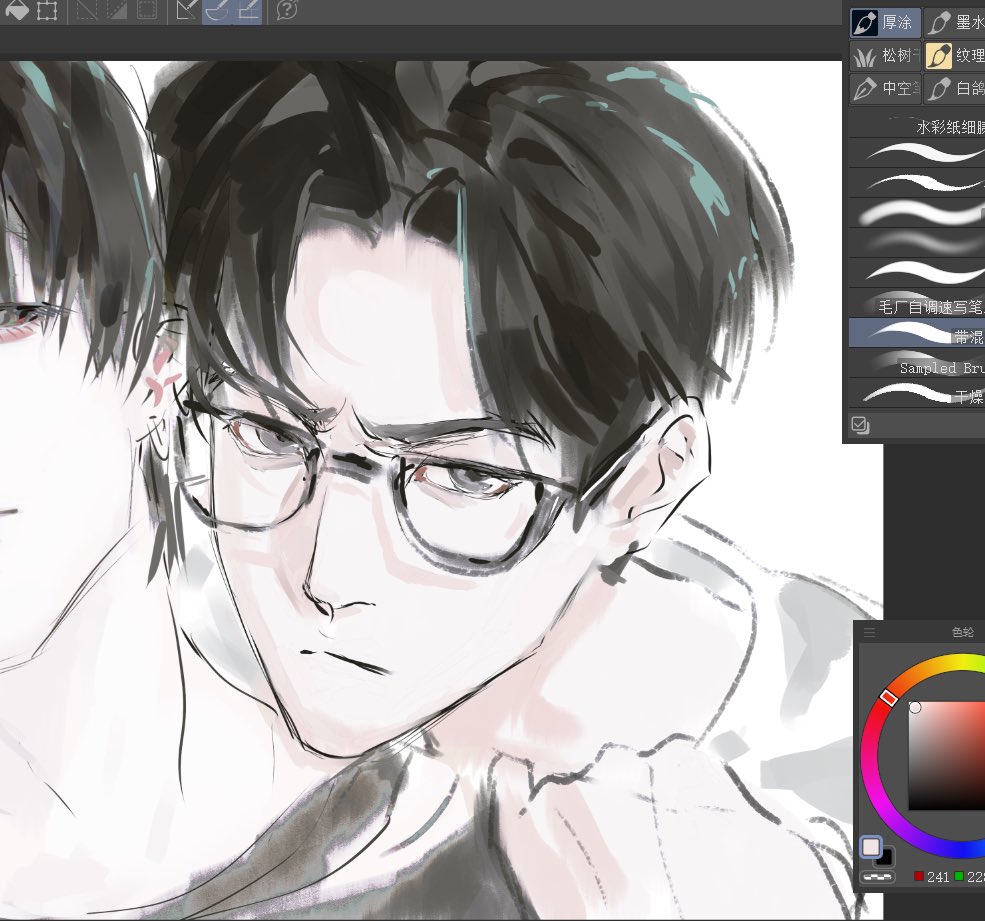Click the sub tool panel bottom-left stacked-checkbox icon
The width and height of the screenshot is (985, 921).
(x=860, y=425)
